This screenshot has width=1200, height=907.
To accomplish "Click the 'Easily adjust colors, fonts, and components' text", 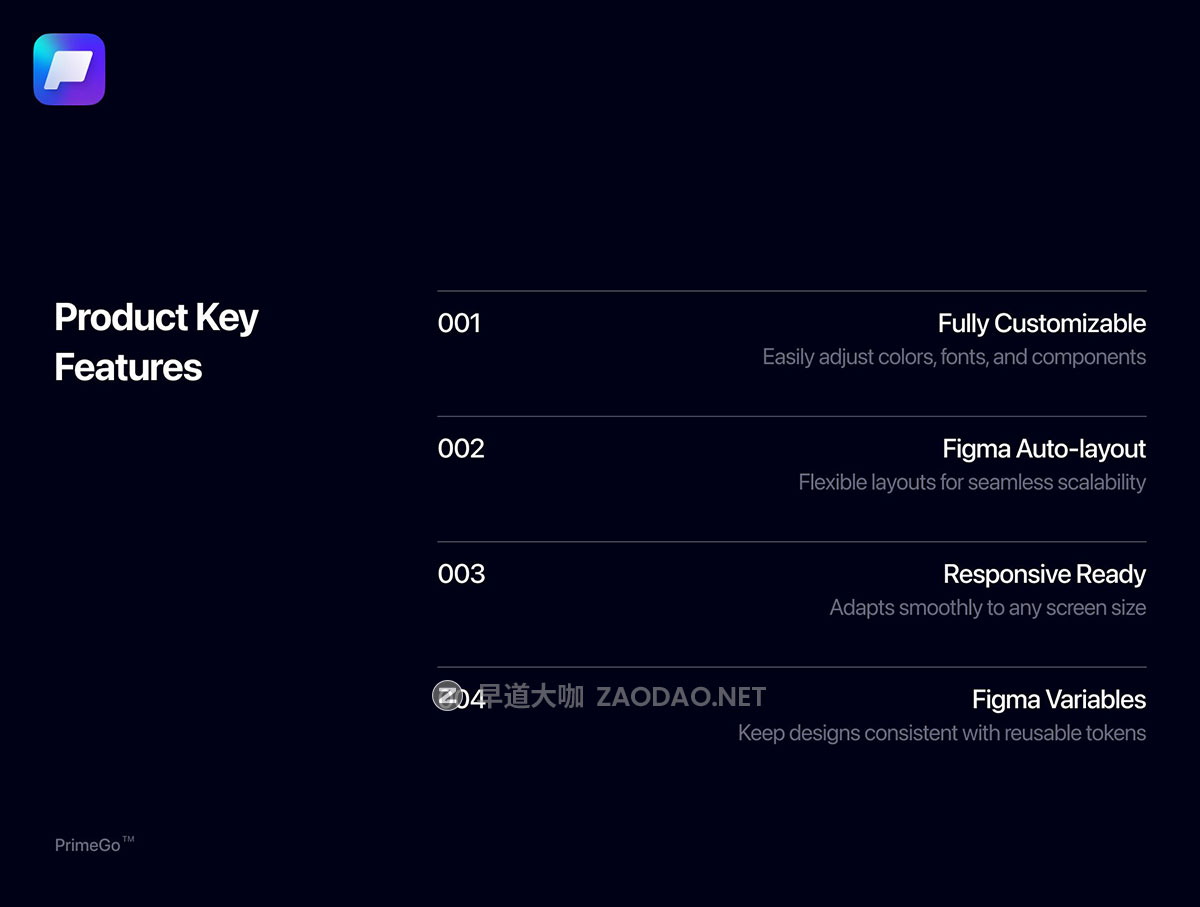I will click(954, 357).
